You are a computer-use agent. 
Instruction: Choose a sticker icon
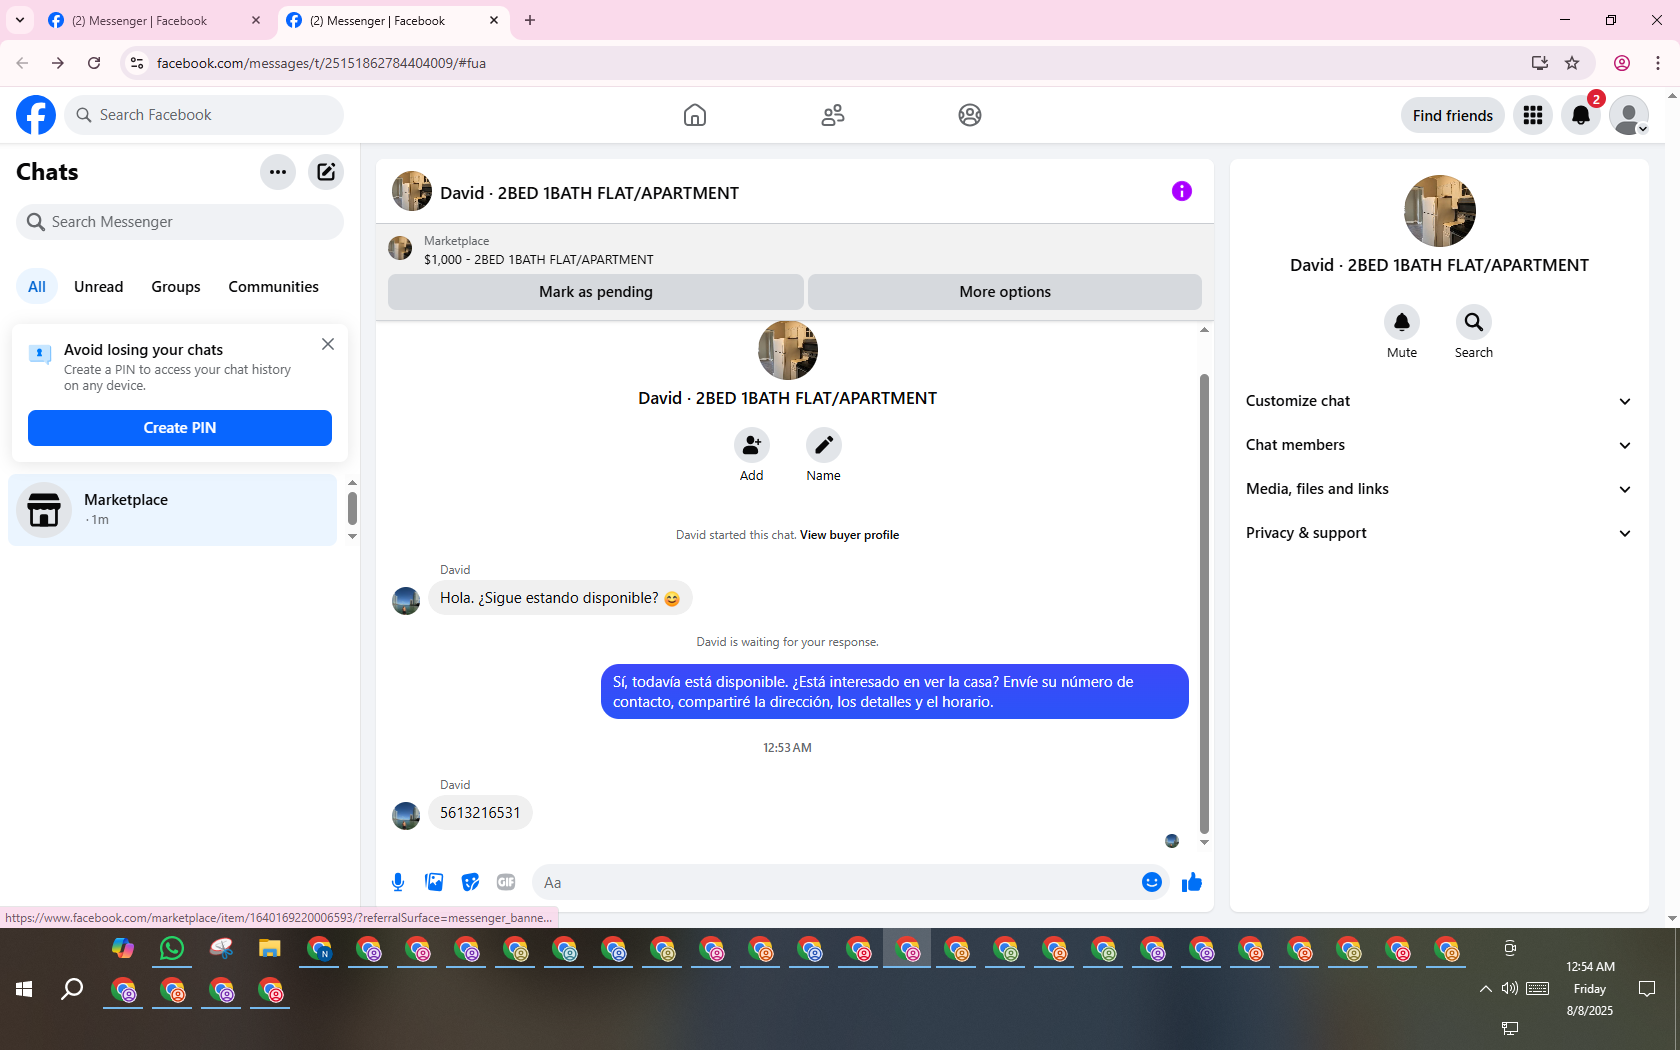pos(470,882)
